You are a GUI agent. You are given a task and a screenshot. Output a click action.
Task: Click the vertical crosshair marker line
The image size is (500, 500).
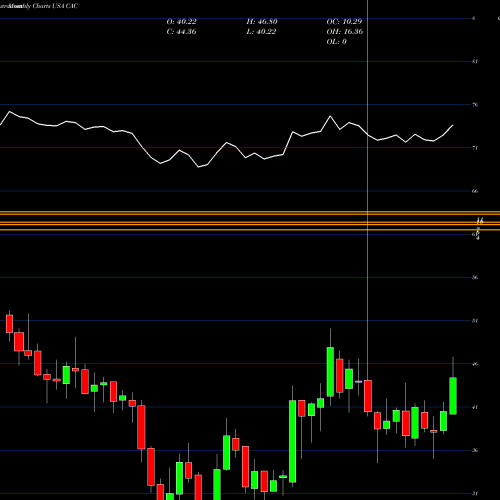(x=367, y=190)
